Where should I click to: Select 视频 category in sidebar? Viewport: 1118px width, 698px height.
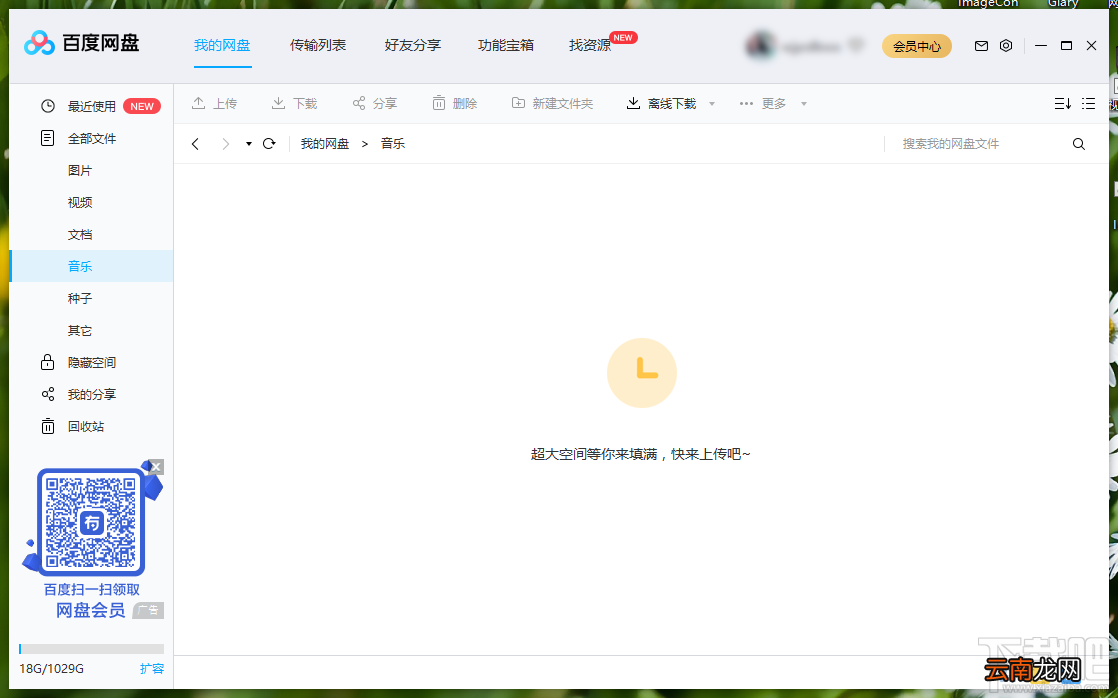(x=80, y=202)
